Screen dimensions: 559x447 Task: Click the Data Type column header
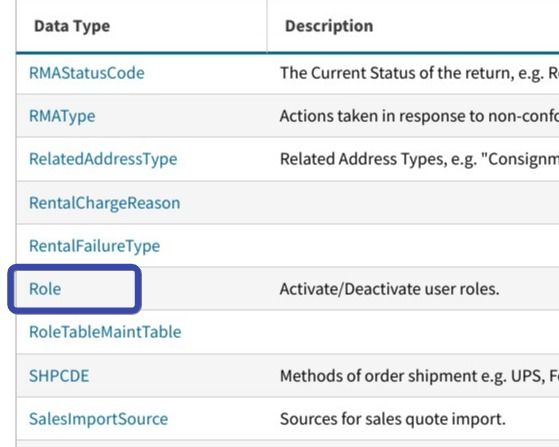72,26
